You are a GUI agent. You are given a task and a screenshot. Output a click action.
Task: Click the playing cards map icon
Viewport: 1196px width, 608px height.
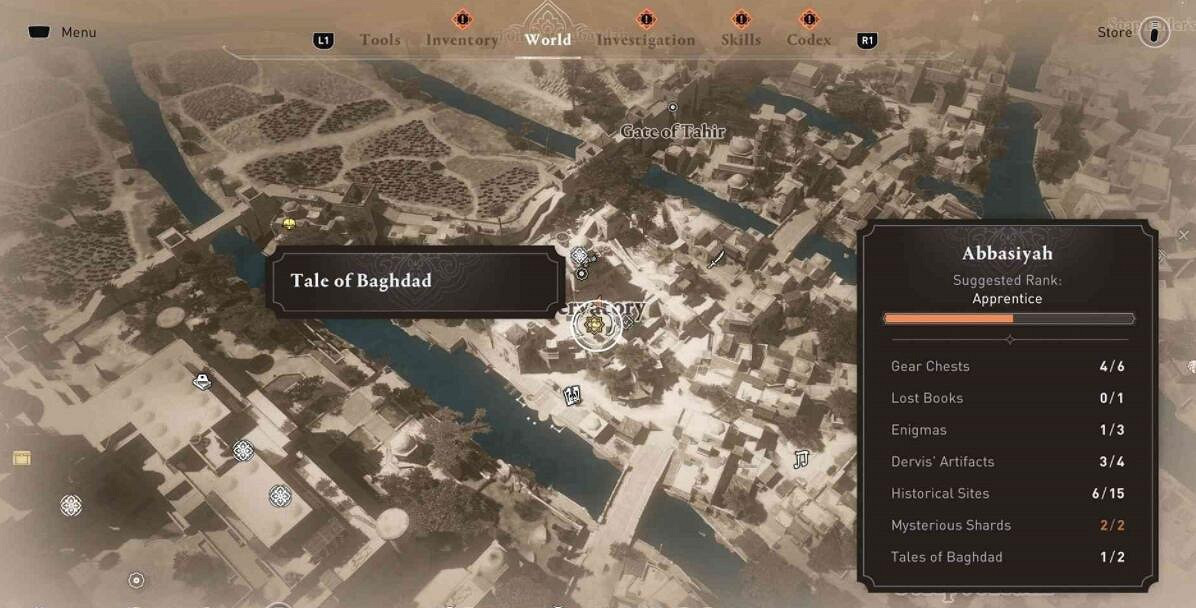pyautogui.click(x=571, y=395)
